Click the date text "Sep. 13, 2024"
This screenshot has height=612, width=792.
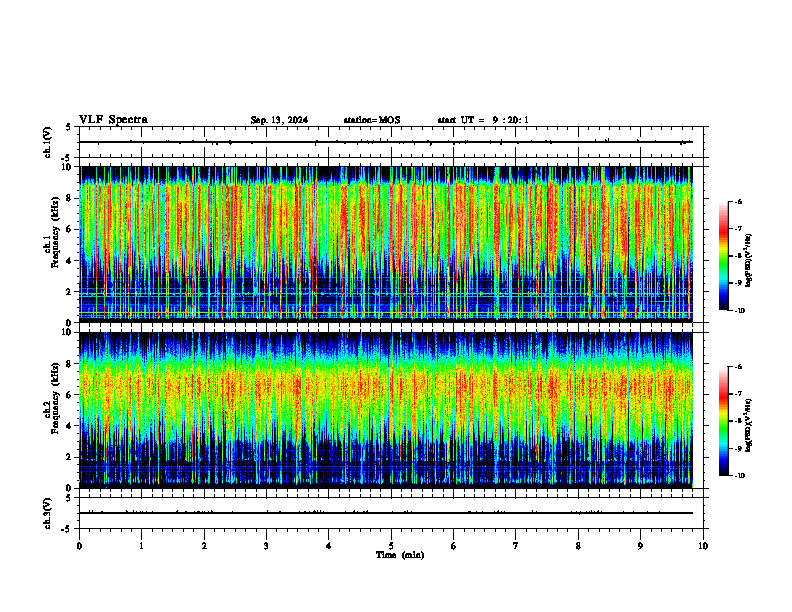(x=279, y=120)
